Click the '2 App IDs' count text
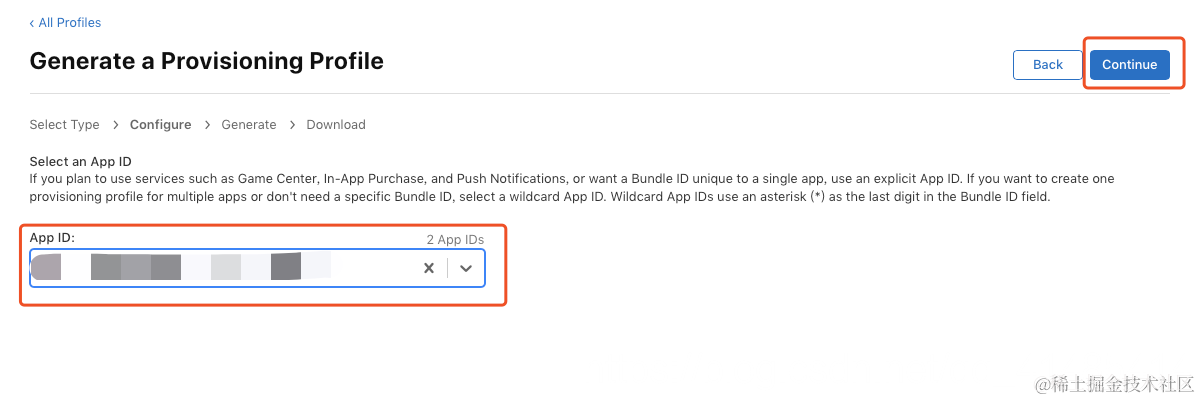Screen dimensions: 1201x401 pos(455,240)
